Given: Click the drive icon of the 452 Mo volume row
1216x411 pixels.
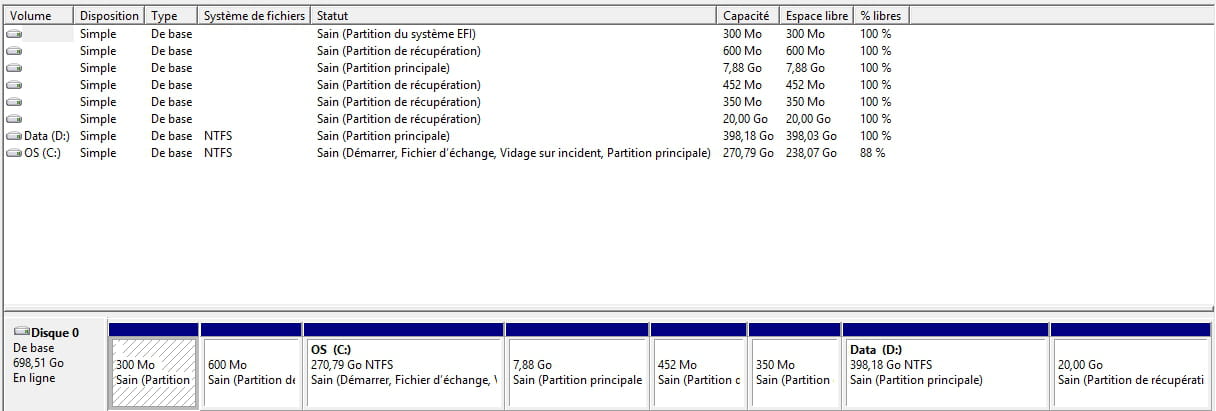Looking at the screenshot, I should [13, 85].
